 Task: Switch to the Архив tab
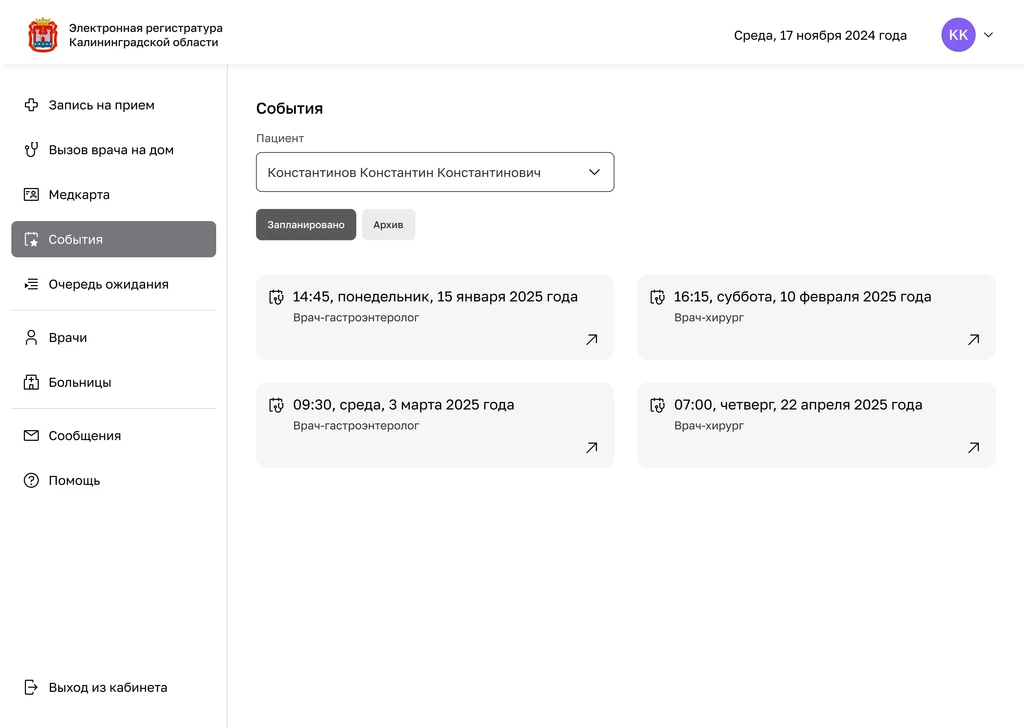tap(388, 225)
